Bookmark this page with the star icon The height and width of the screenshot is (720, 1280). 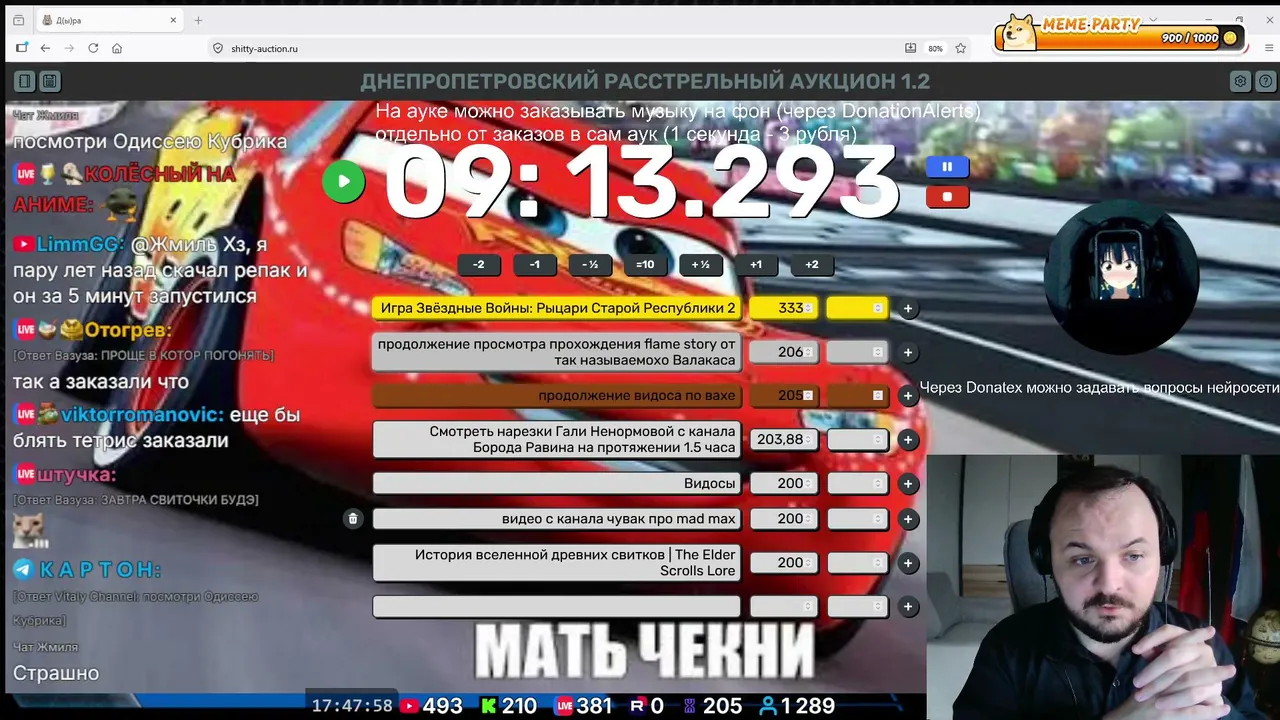[x=960, y=48]
